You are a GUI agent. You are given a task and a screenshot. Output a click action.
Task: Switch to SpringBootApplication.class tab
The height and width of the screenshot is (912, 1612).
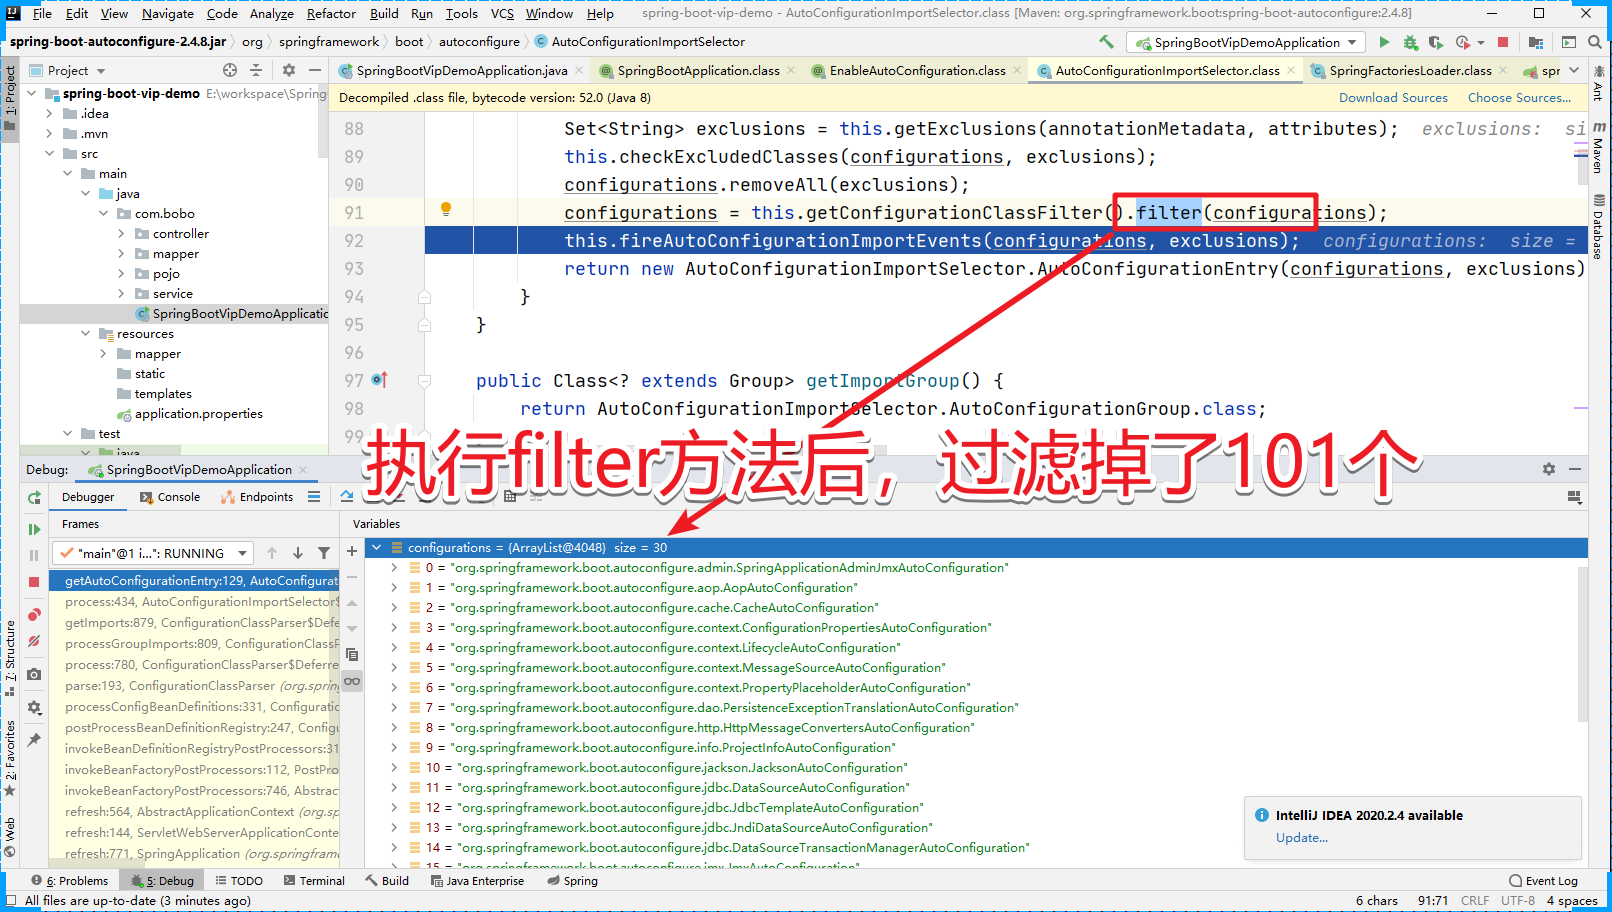click(698, 71)
